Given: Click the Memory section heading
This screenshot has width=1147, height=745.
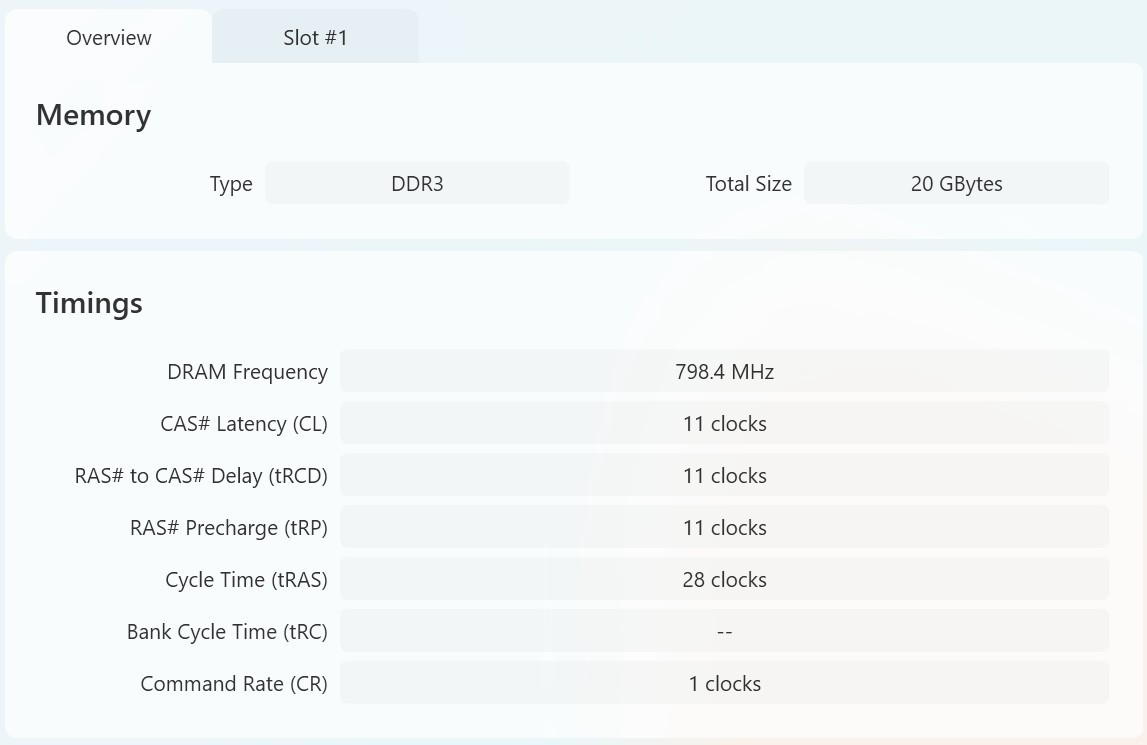Looking at the screenshot, I should click(94, 115).
